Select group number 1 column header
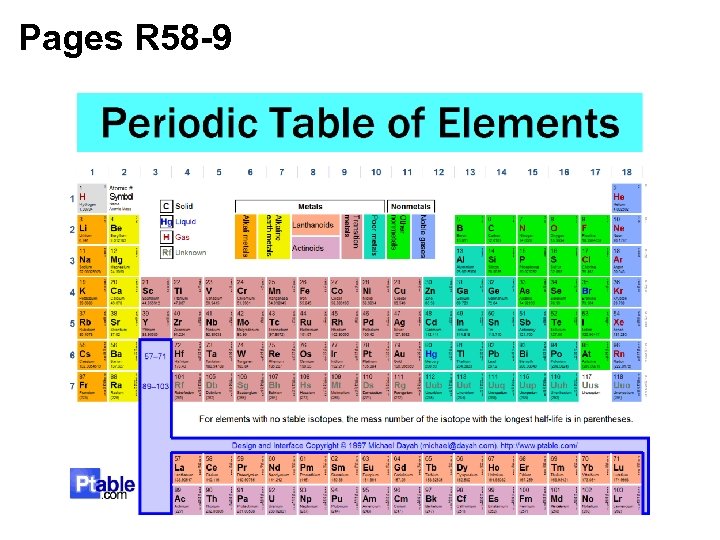 [92, 172]
